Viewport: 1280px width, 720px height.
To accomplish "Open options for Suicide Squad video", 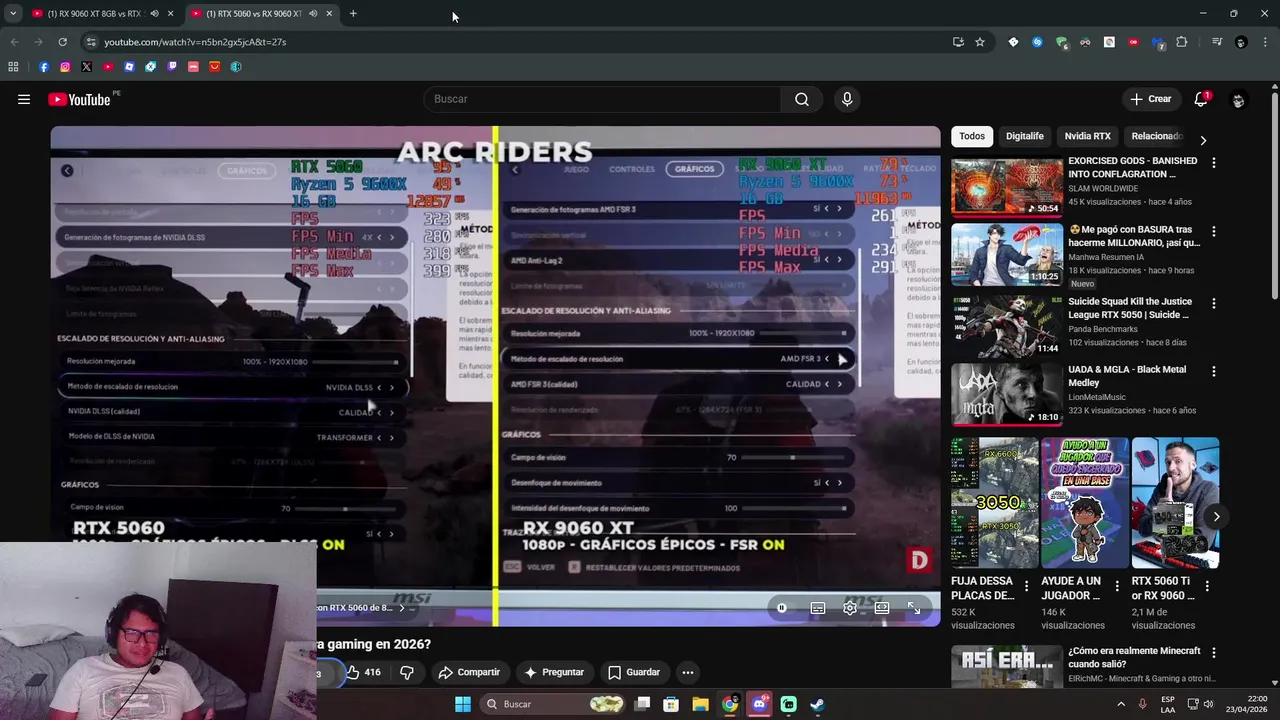I will [x=1214, y=302].
